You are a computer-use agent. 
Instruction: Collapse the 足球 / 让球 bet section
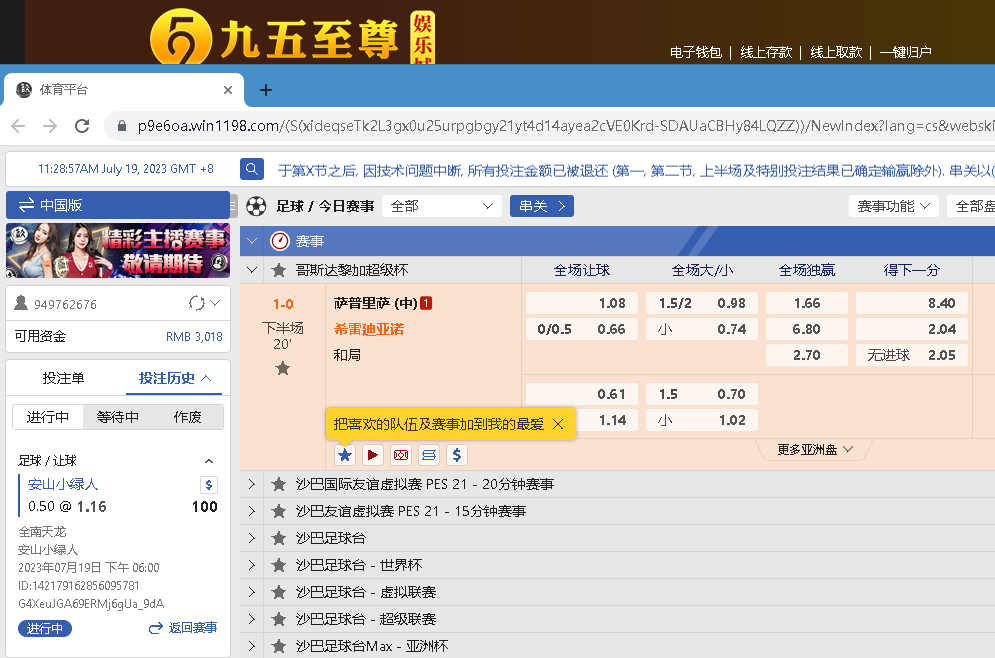[209, 461]
